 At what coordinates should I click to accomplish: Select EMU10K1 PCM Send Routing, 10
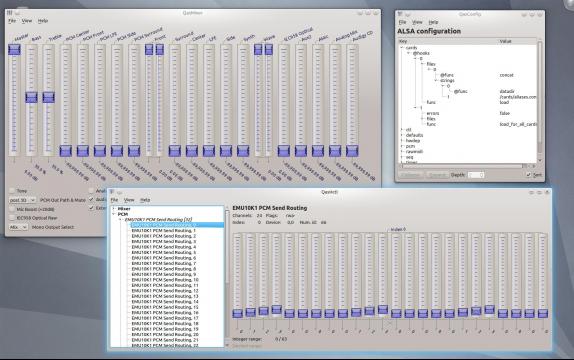pos(165,280)
